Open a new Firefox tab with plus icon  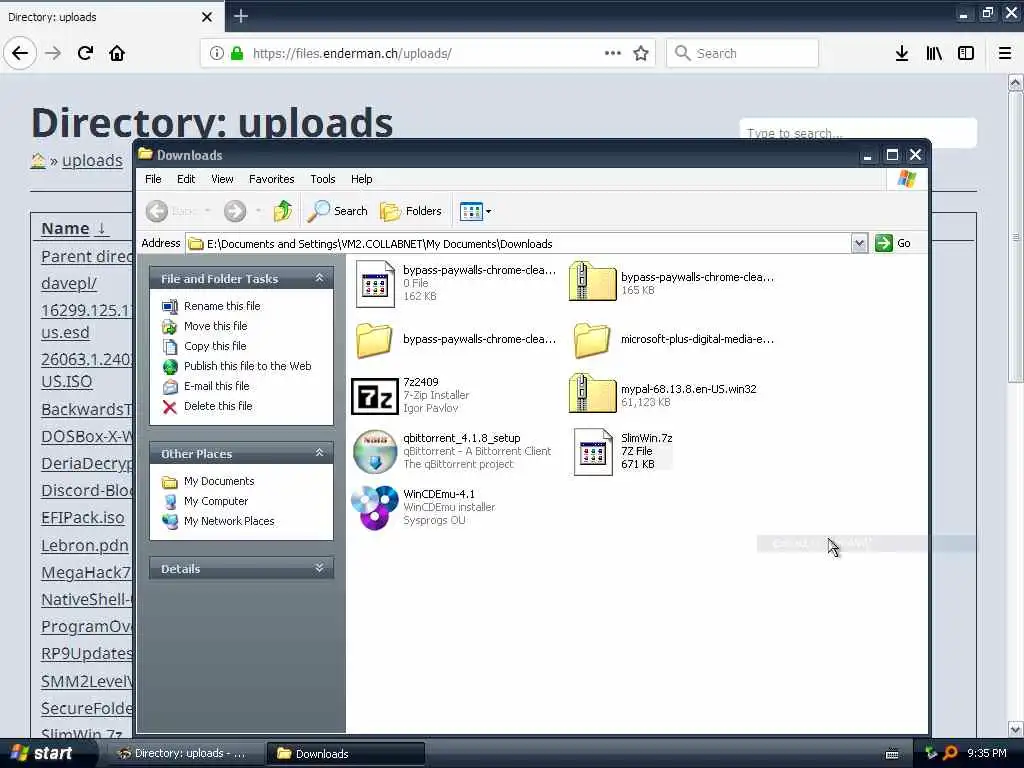click(241, 16)
